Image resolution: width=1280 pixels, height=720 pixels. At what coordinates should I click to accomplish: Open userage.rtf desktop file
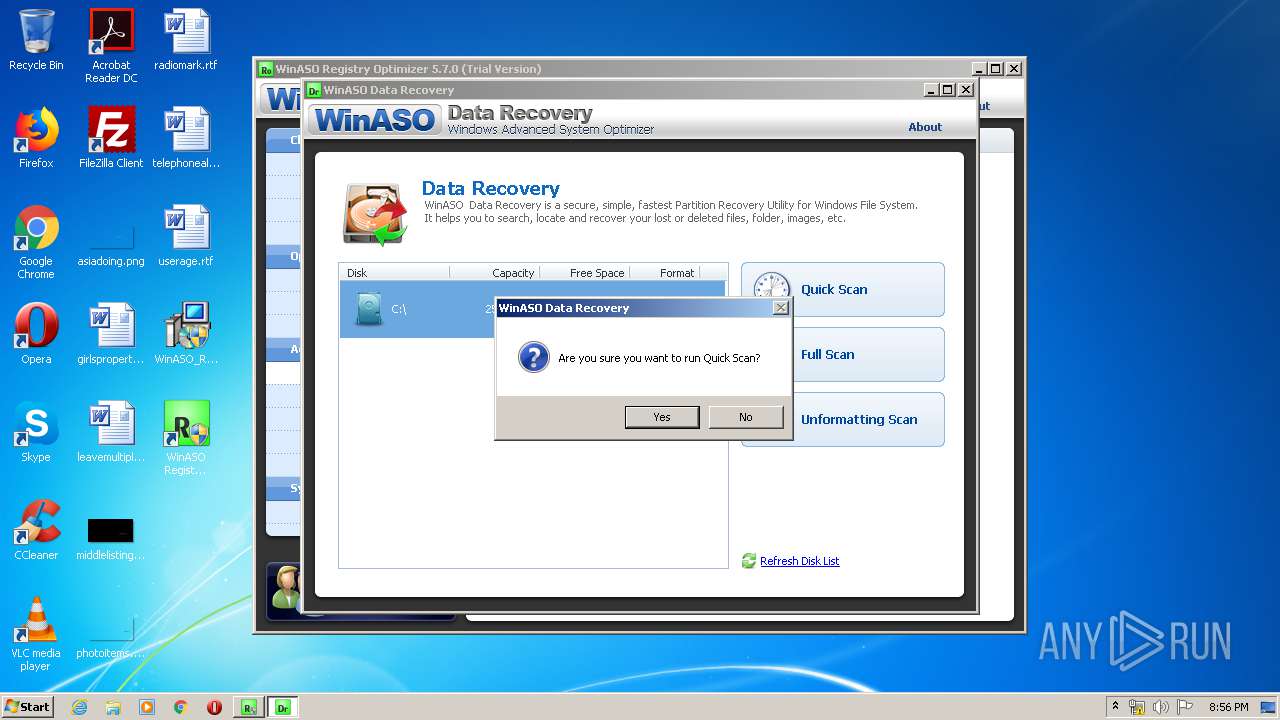(x=186, y=236)
